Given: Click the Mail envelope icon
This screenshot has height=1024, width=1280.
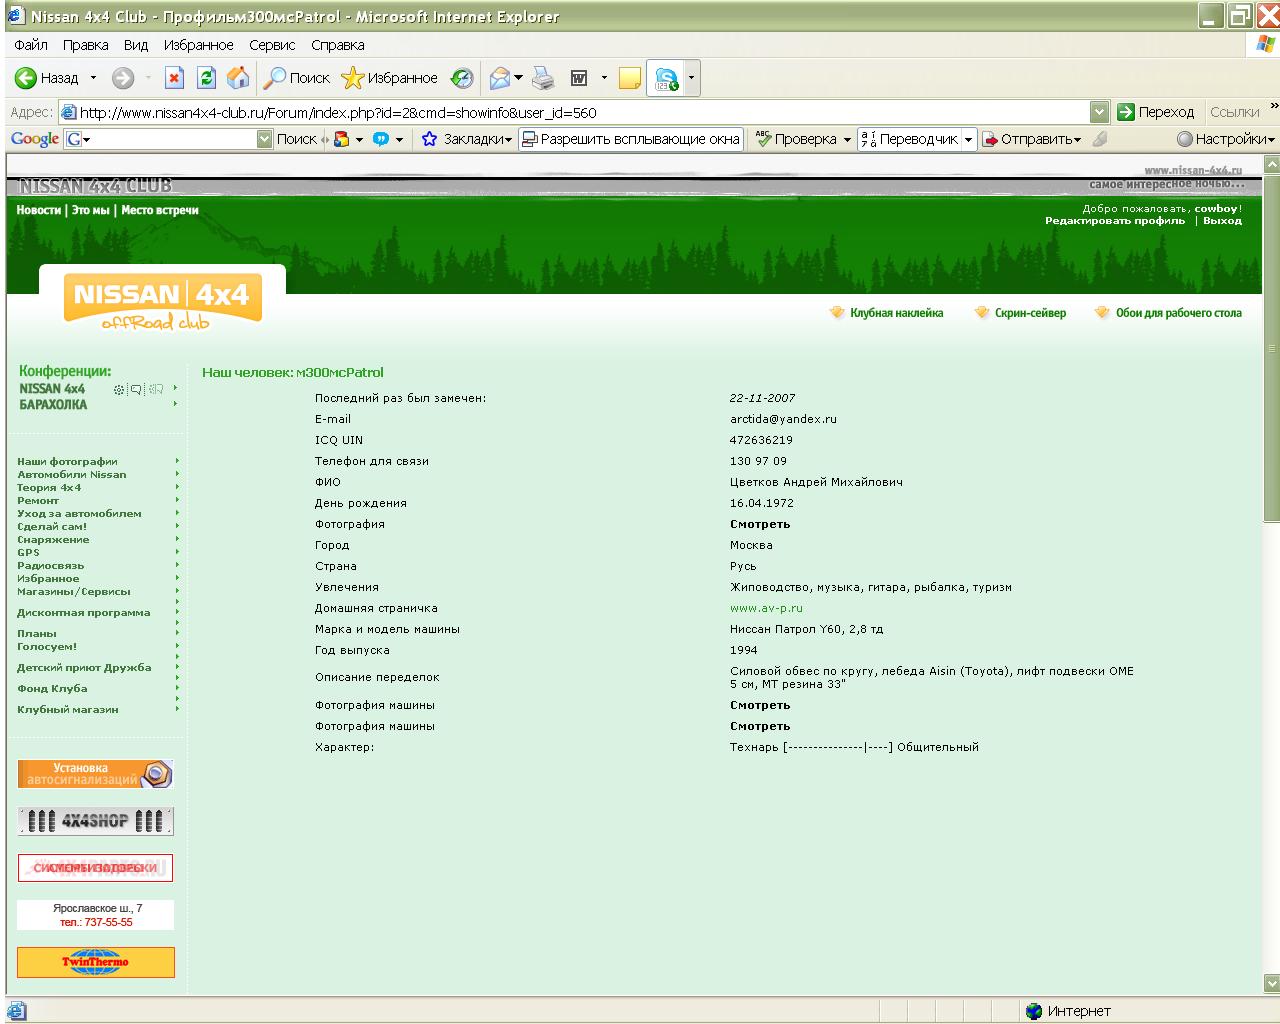Looking at the screenshot, I should 500,78.
